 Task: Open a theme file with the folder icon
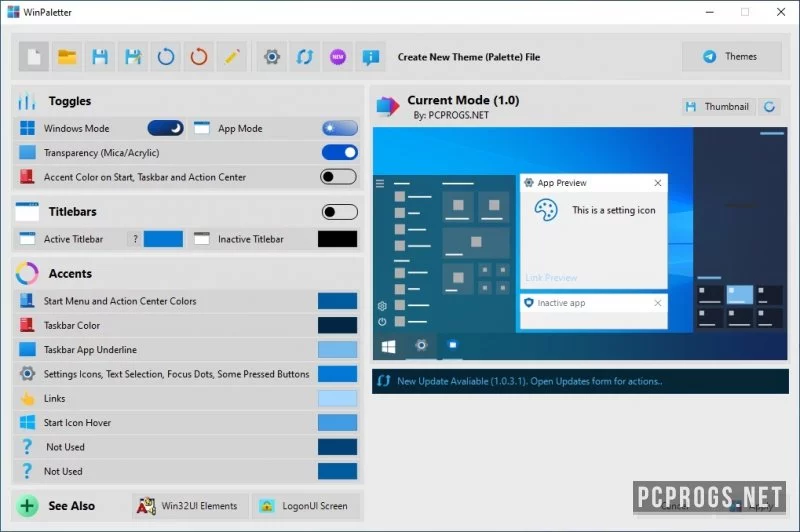(x=67, y=57)
